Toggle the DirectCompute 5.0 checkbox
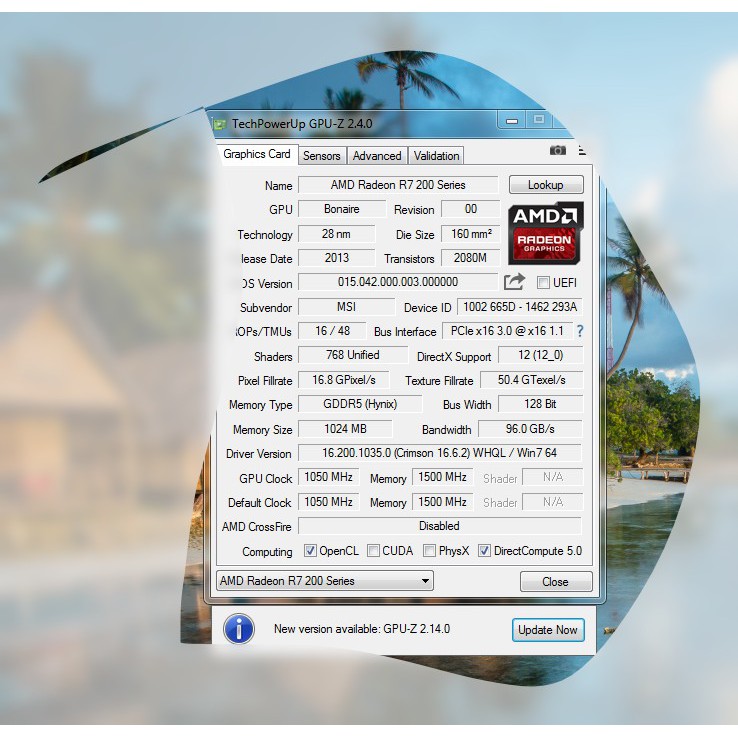This screenshot has width=738, height=738. tap(485, 551)
